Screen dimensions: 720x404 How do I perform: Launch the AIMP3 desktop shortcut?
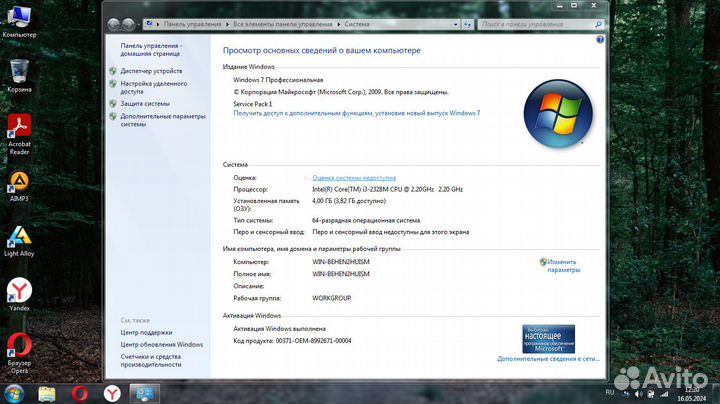click(19, 186)
